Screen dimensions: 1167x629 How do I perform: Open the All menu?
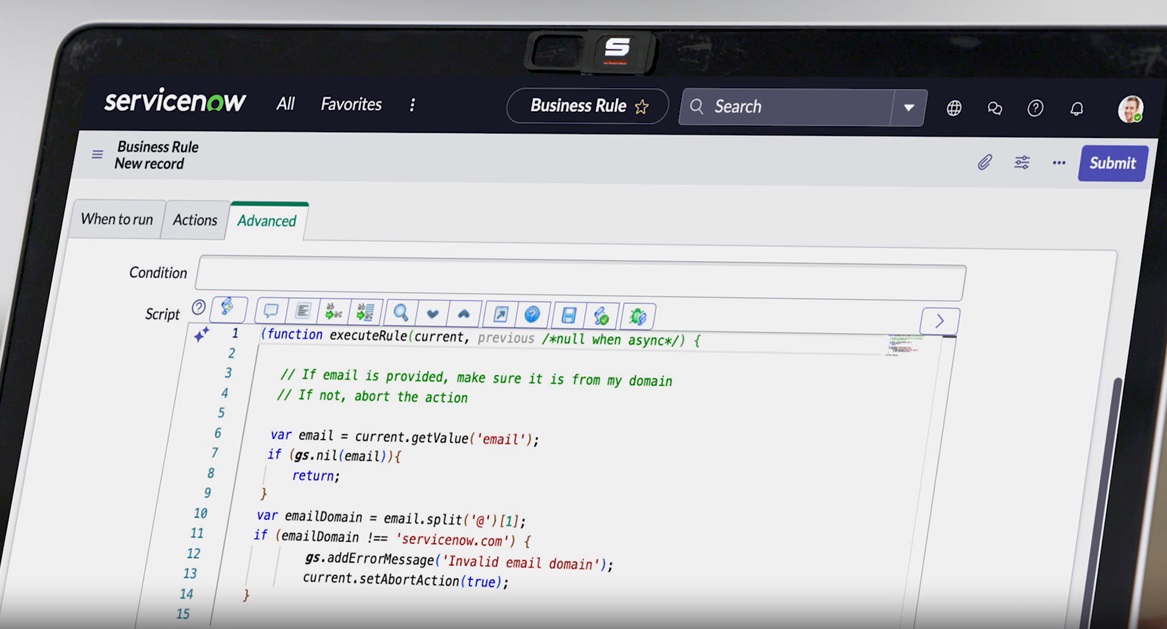point(286,103)
